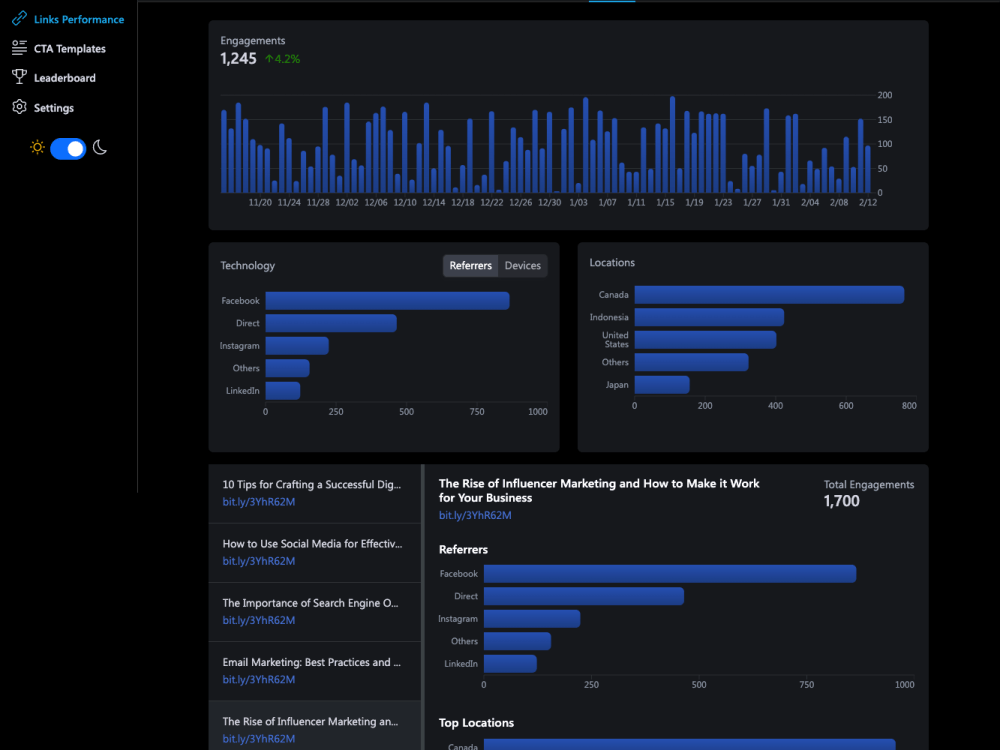This screenshot has width=1000, height=750.
Task: Click the Canada bar in Locations chart
Action: [769, 295]
